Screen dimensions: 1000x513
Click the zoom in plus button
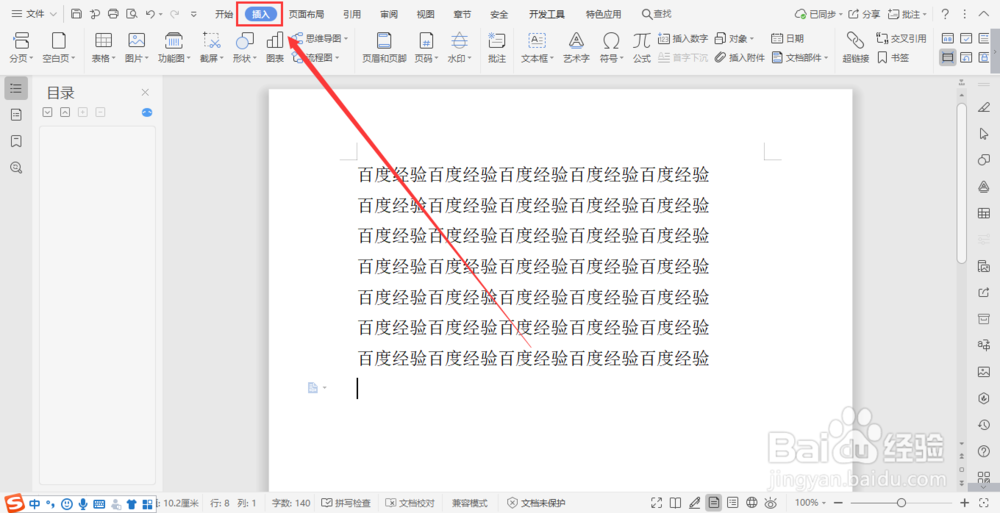[x=964, y=503]
